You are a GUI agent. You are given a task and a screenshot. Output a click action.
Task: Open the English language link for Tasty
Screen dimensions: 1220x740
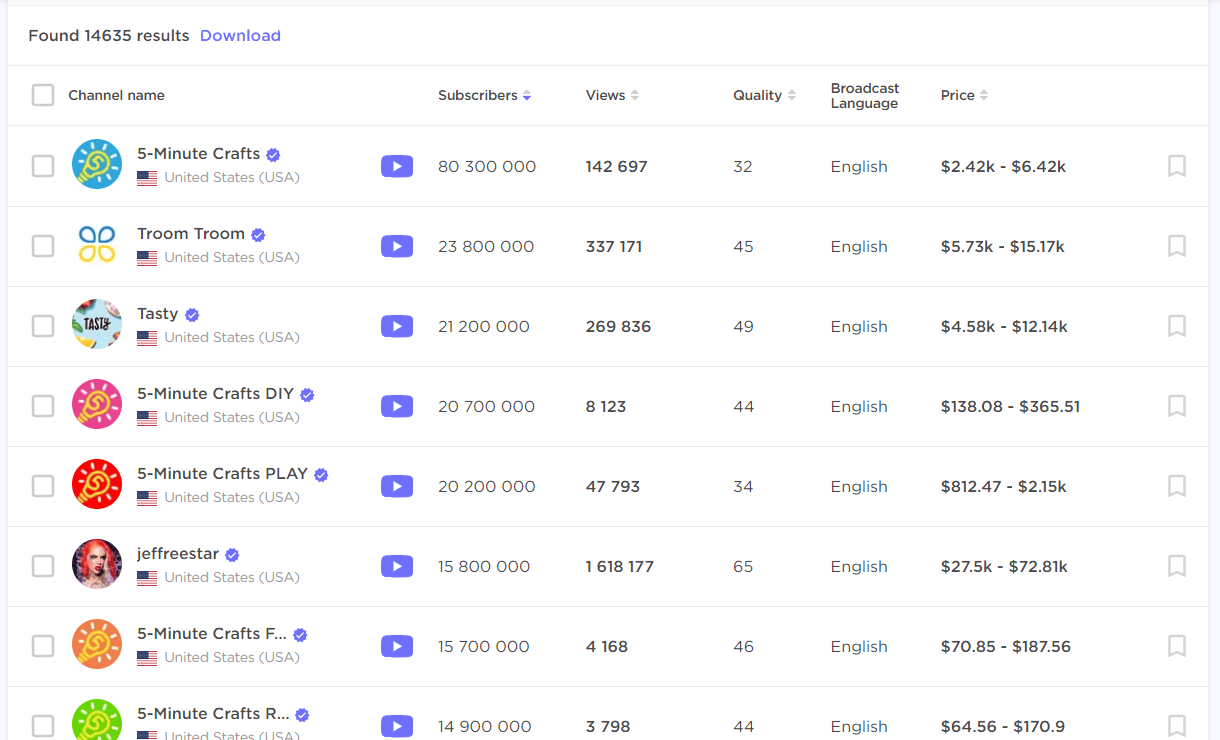tap(858, 326)
